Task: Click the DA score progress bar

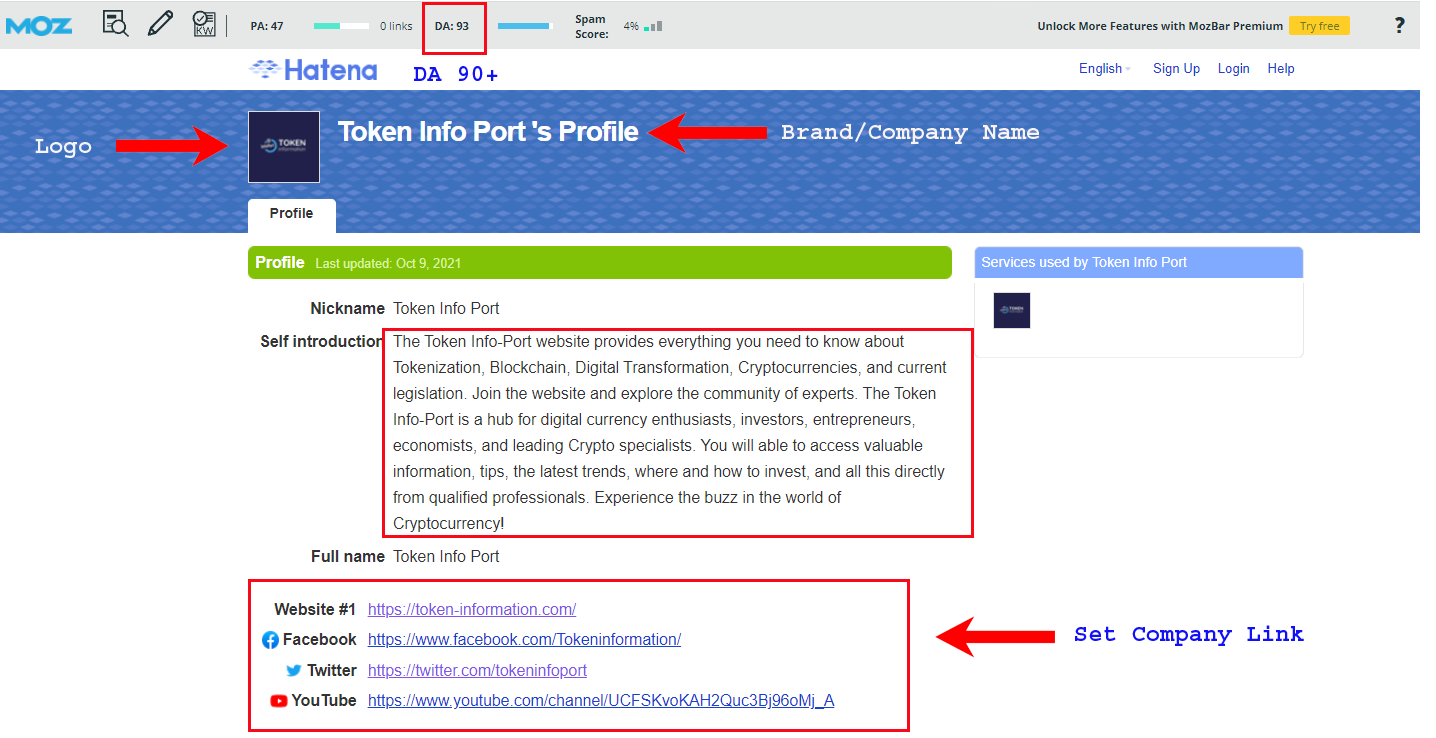Action: click(x=524, y=25)
